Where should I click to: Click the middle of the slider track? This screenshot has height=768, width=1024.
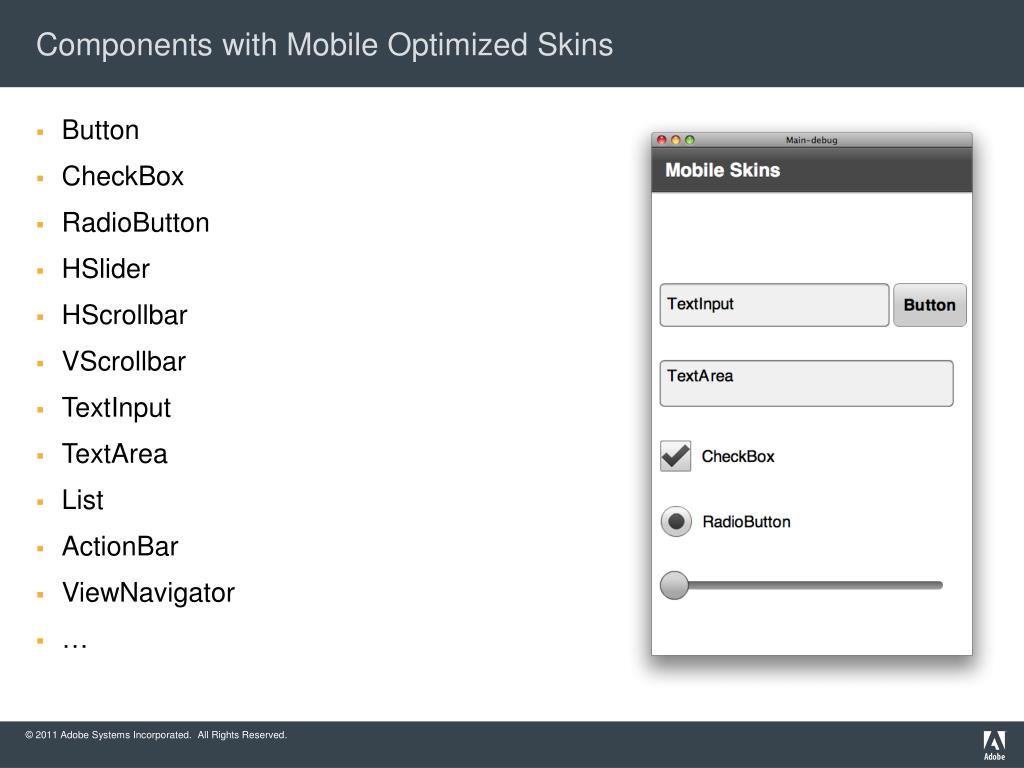[810, 585]
